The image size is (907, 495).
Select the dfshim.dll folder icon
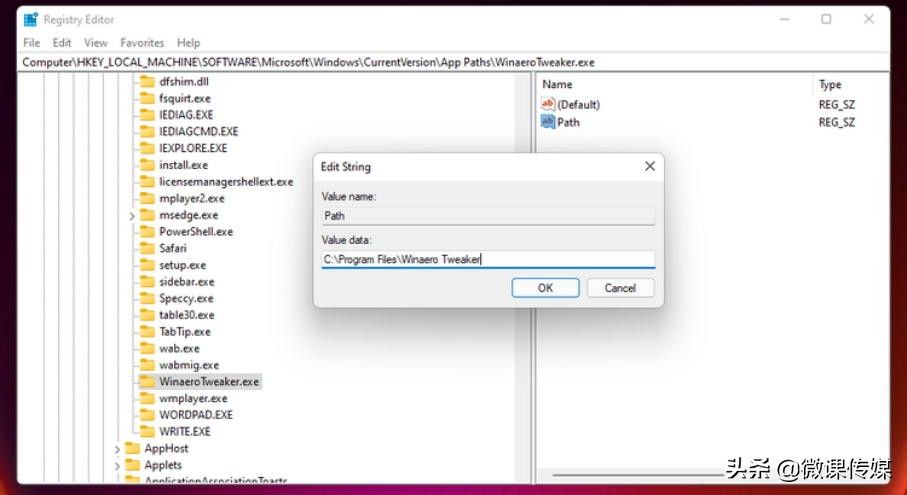[x=148, y=82]
